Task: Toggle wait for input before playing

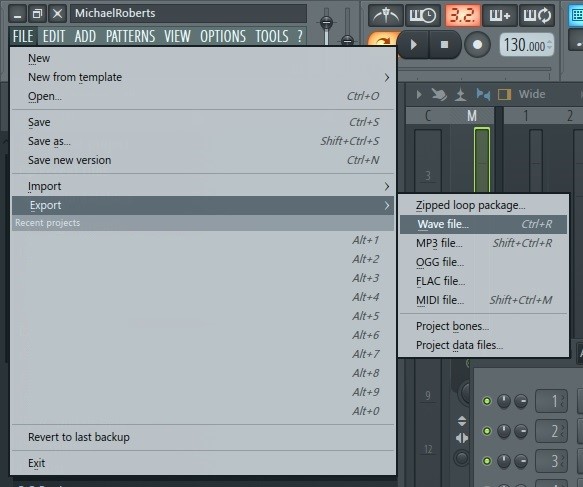Action: click(x=422, y=16)
